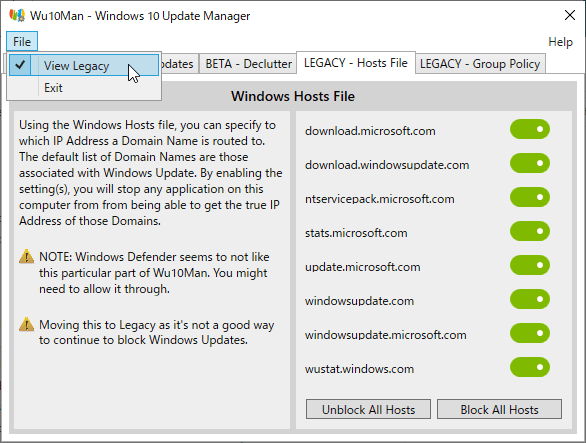Screen dimensions: 586x443
Task: Toggle the windowsupdate.com switch
Action: (530, 299)
